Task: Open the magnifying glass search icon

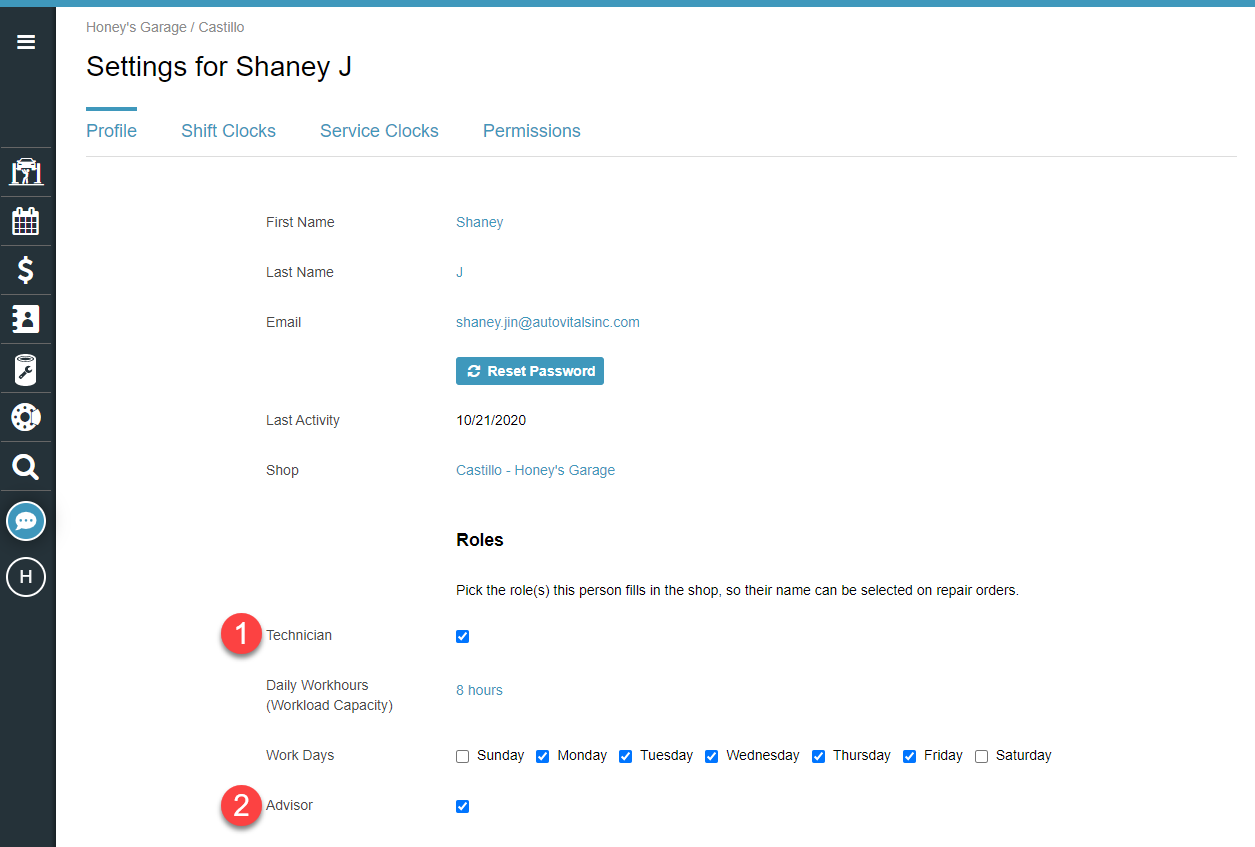Action: 26,466
